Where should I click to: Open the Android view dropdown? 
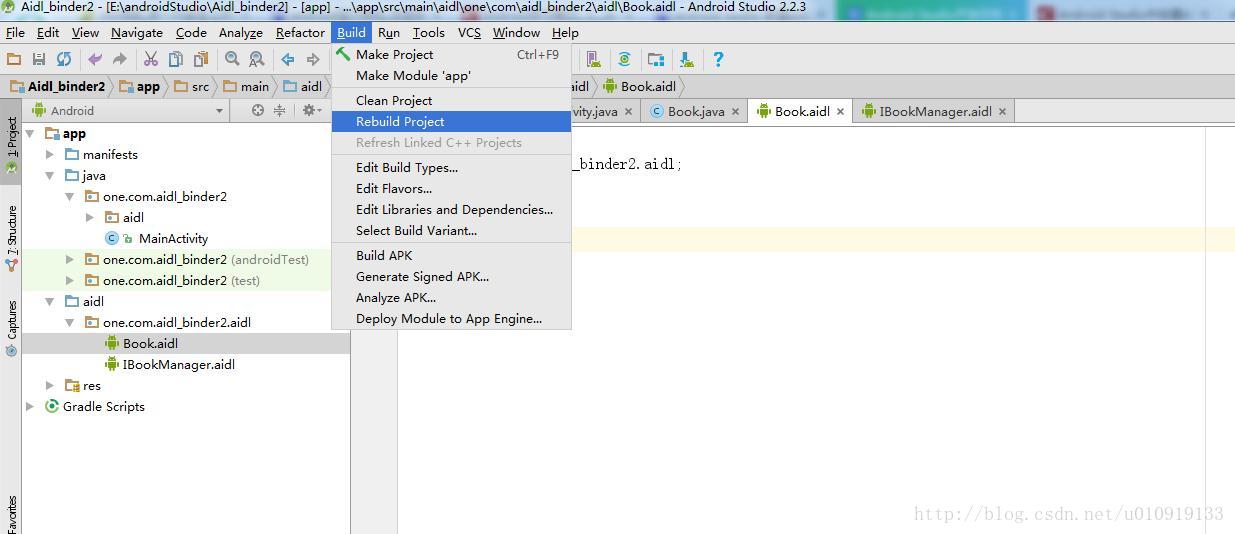point(128,110)
